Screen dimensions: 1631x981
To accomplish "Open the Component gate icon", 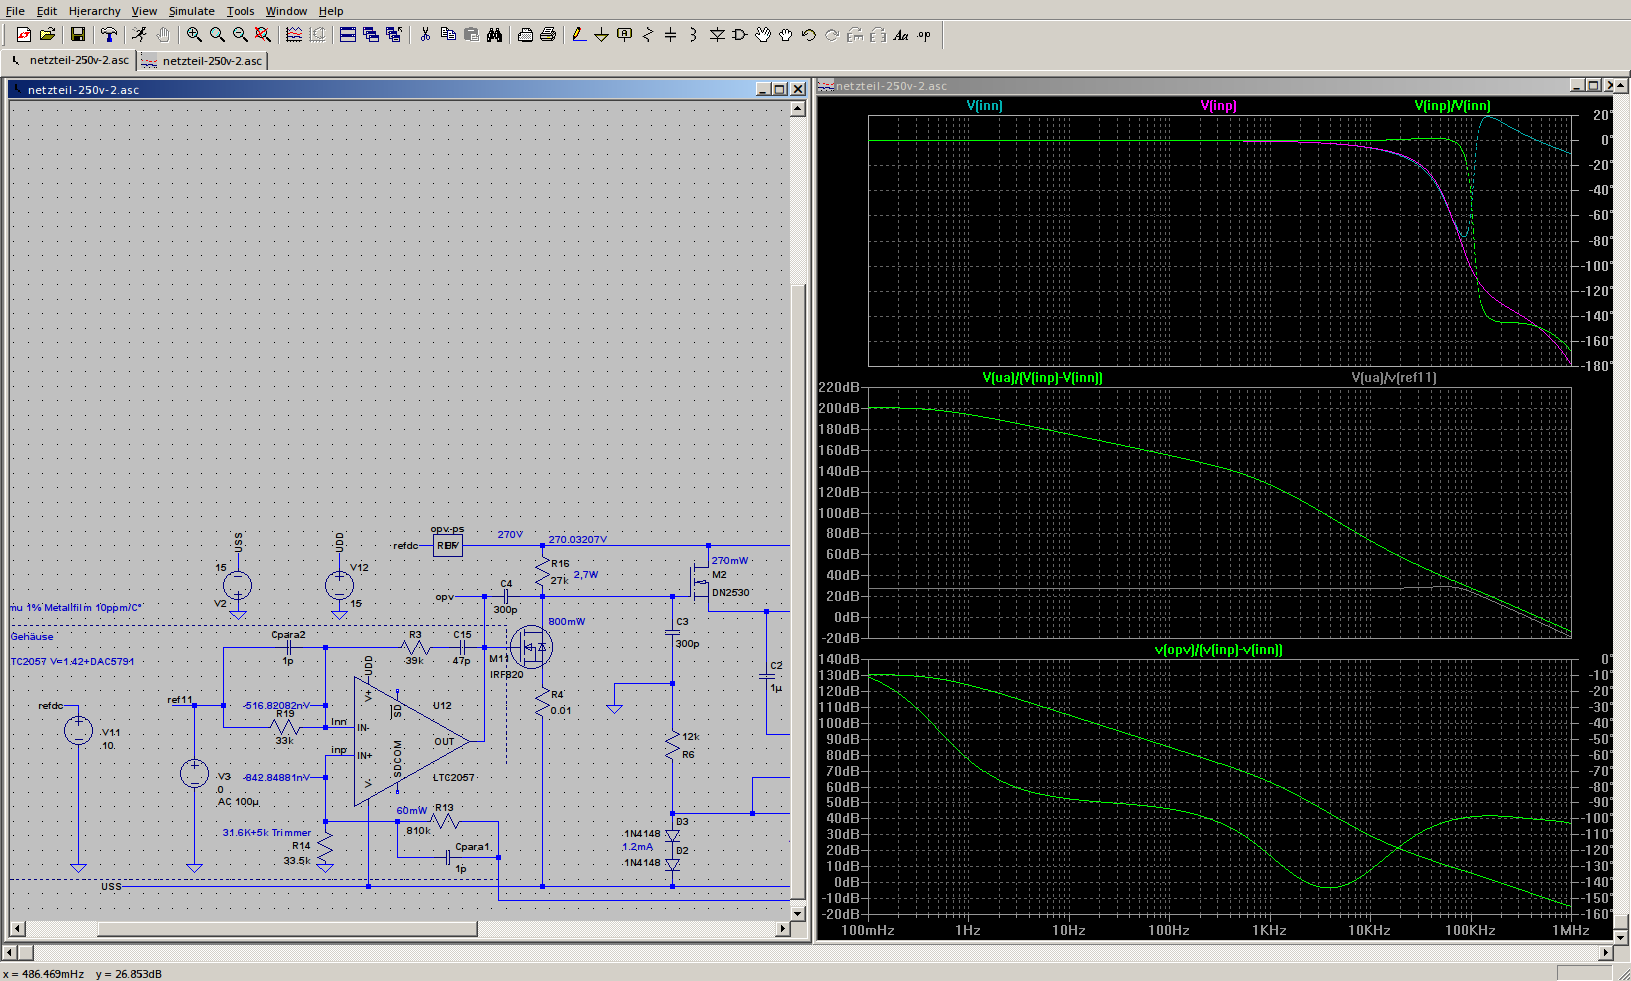I will pyautogui.click(x=740, y=35).
